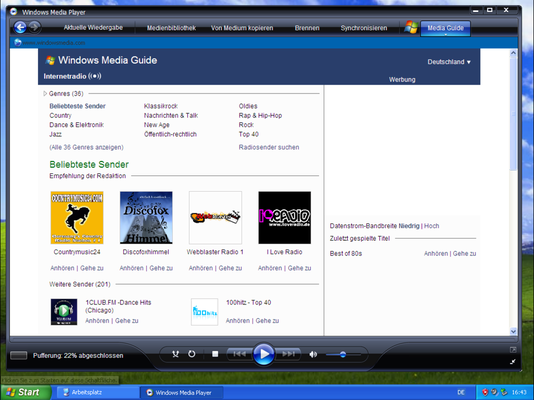Click the Back navigation arrow
The height and width of the screenshot is (400, 534).
(20, 27)
